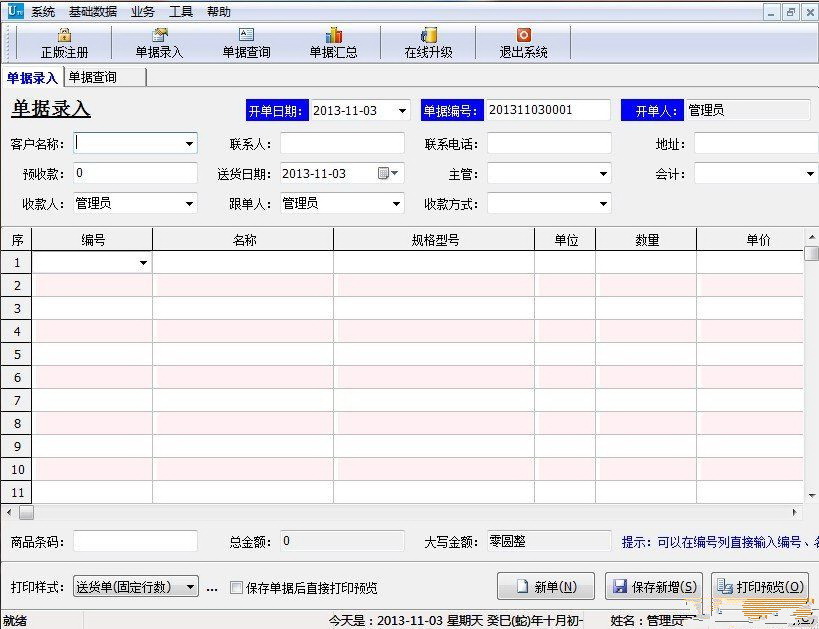Expand the 客户名称 dropdown
The height and width of the screenshot is (629, 819).
(x=190, y=144)
